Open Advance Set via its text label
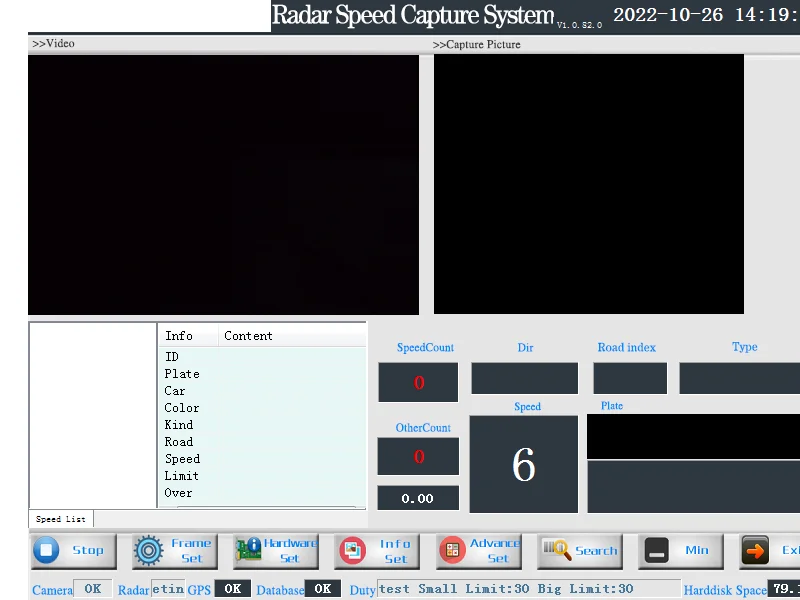800x600 pixels. [495, 551]
